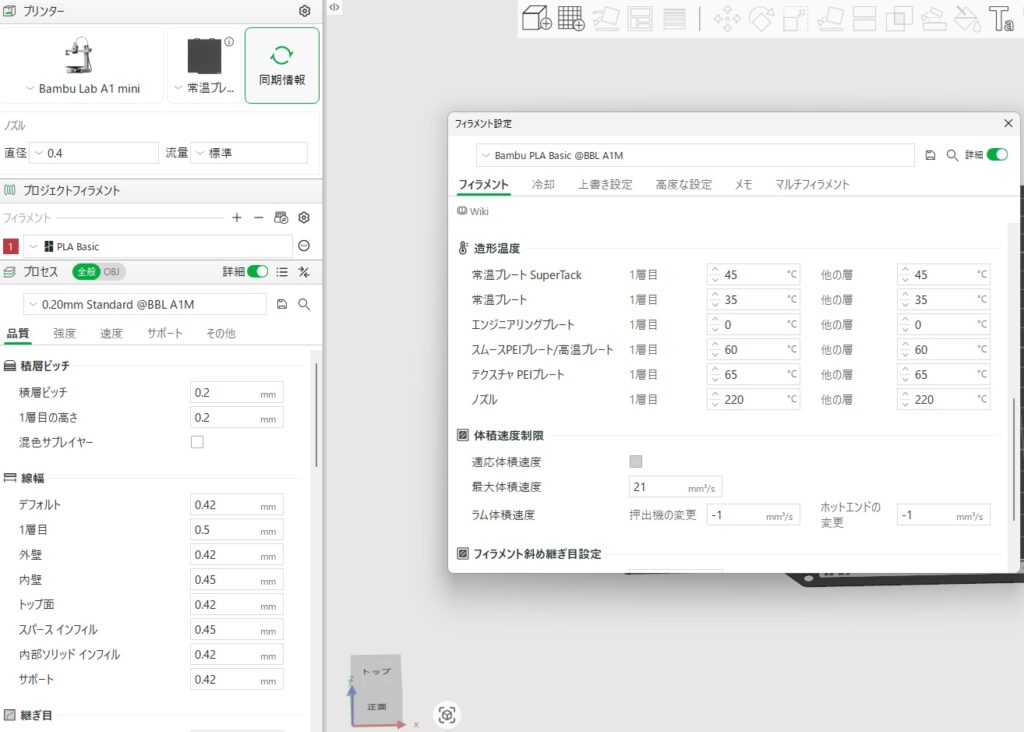This screenshot has height=732, width=1024.
Task: Click 最大体積速度 field 21
Action: tap(675, 487)
